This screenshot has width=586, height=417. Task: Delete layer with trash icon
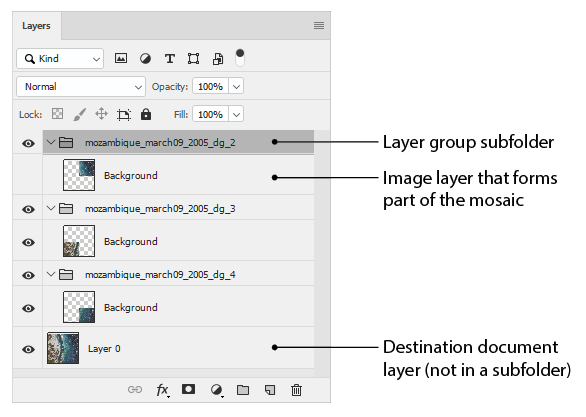(x=296, y=390)
